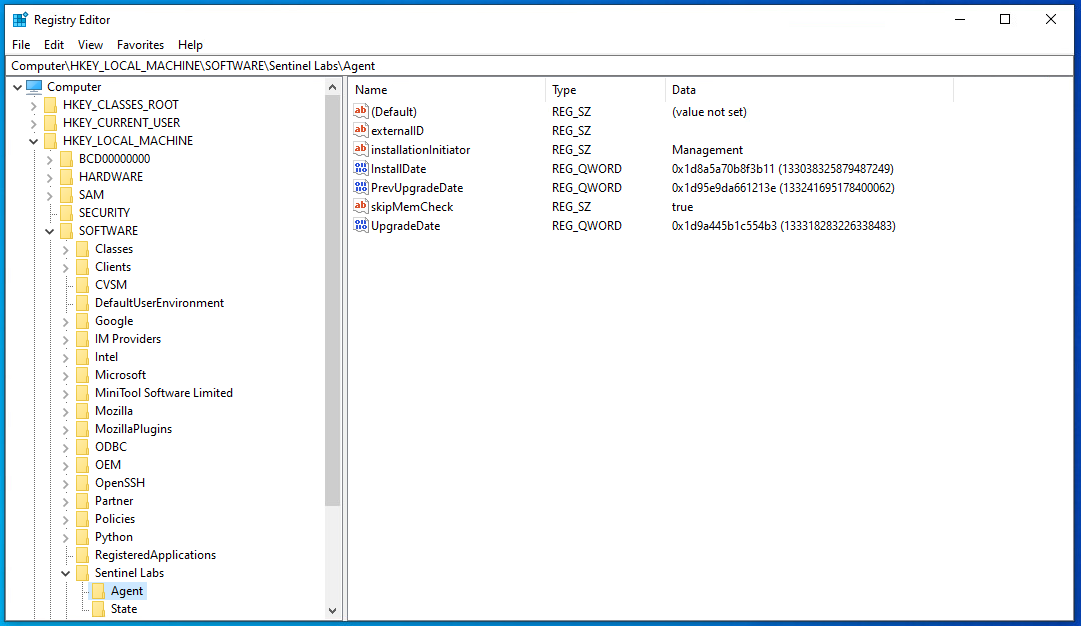Click the (Default) string value icon
1081x626 pixels.
coord(361,111)
